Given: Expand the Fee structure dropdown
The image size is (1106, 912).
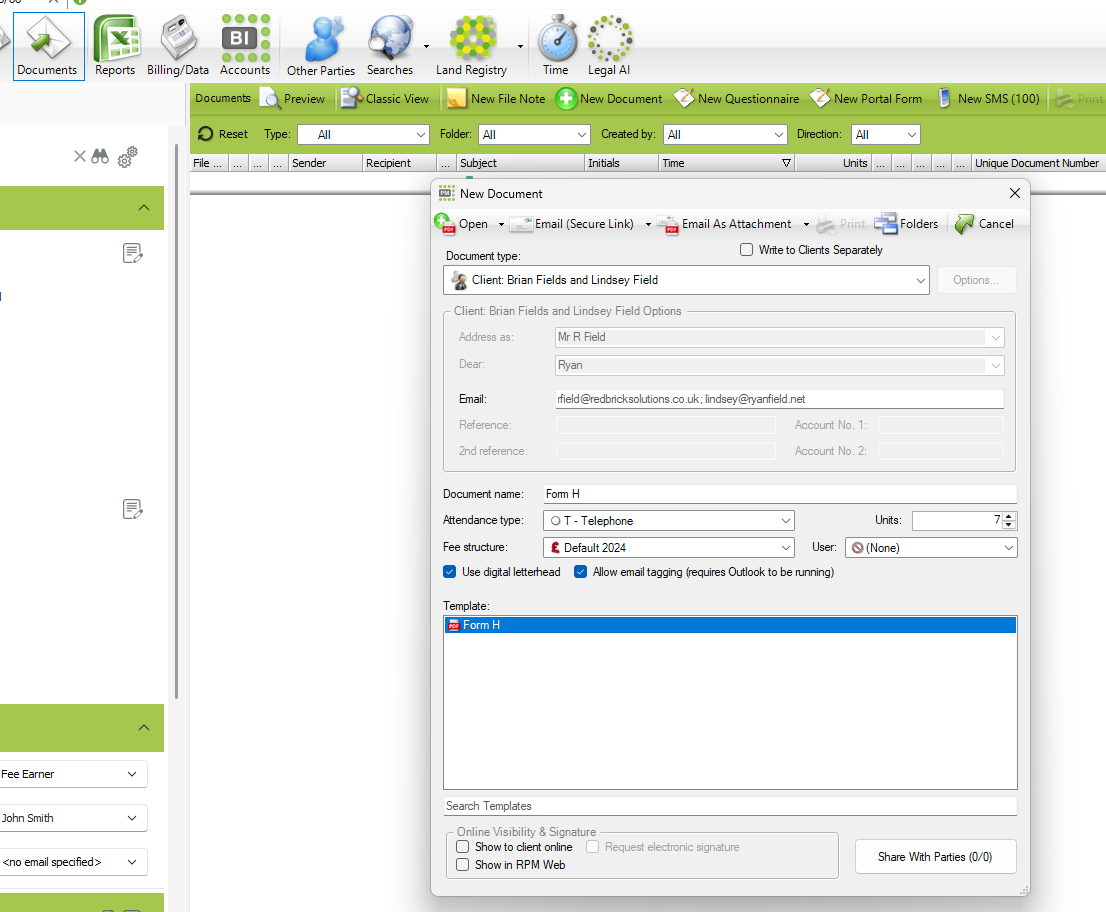Looking at the screenshot, I should (x=785, y=548).
